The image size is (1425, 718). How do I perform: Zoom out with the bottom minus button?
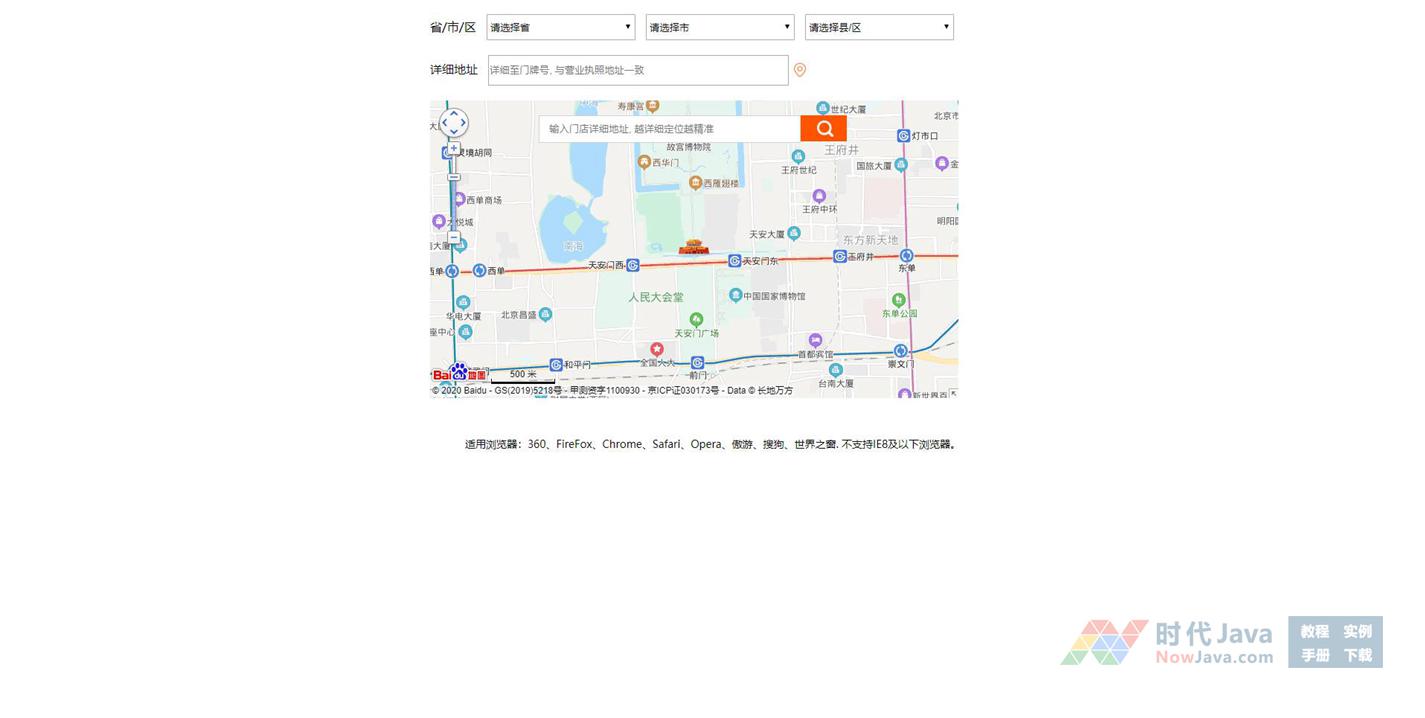454,238
